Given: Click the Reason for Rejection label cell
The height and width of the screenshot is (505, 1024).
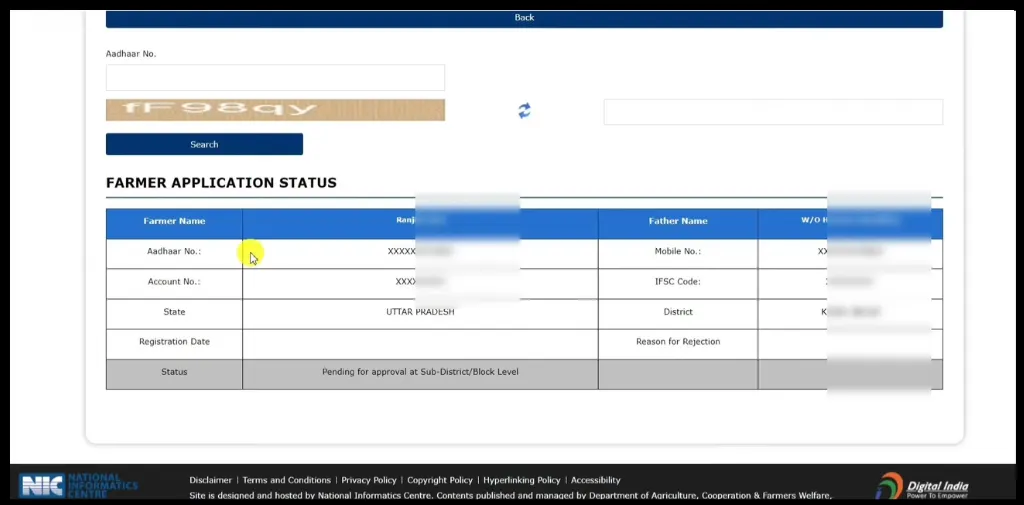Looking at the screenshot, I should pos(678,342).
